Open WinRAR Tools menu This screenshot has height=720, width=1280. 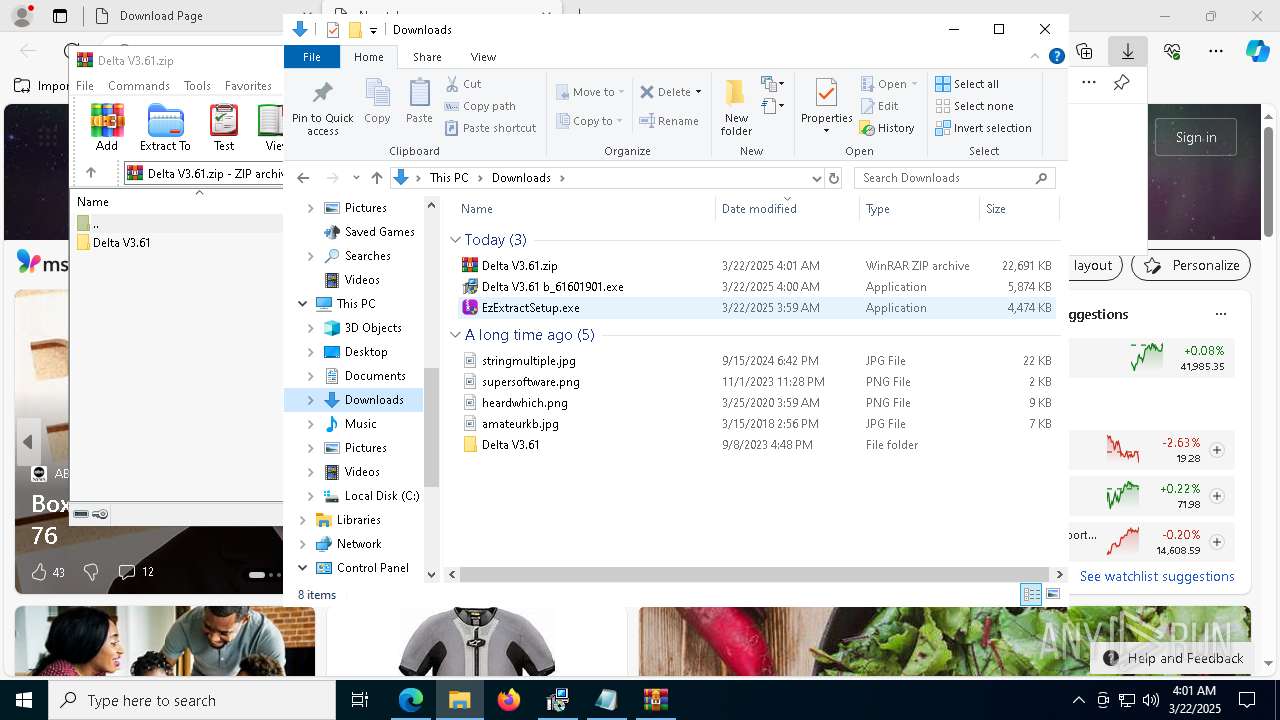coord(197,86)
